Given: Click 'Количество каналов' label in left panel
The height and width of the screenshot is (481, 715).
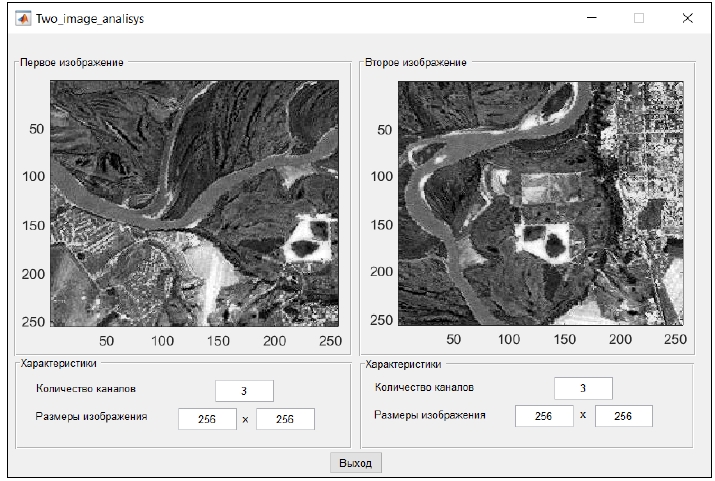Looking at the screenshot, I should [85, 389].
